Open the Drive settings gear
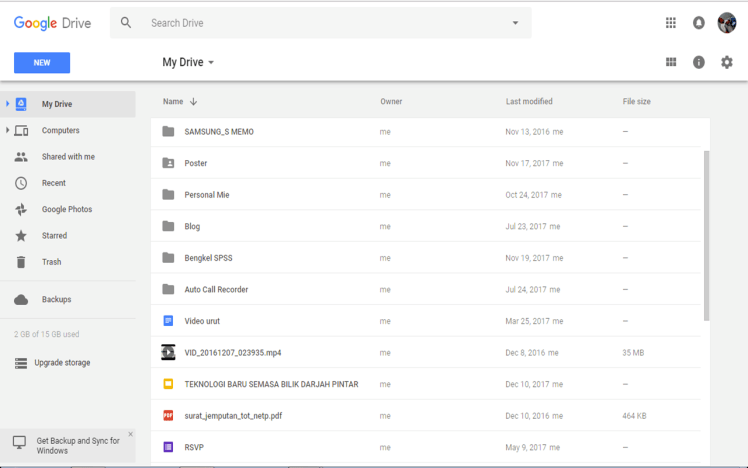 [x=727, y=62]
